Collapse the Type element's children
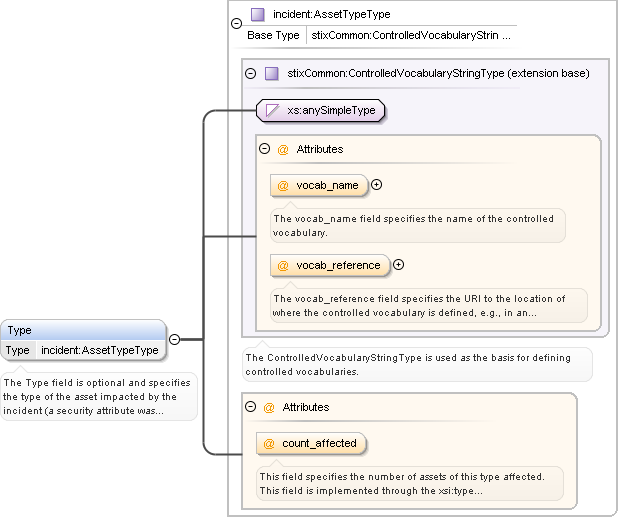619x518 pixels. click(174, 339)
